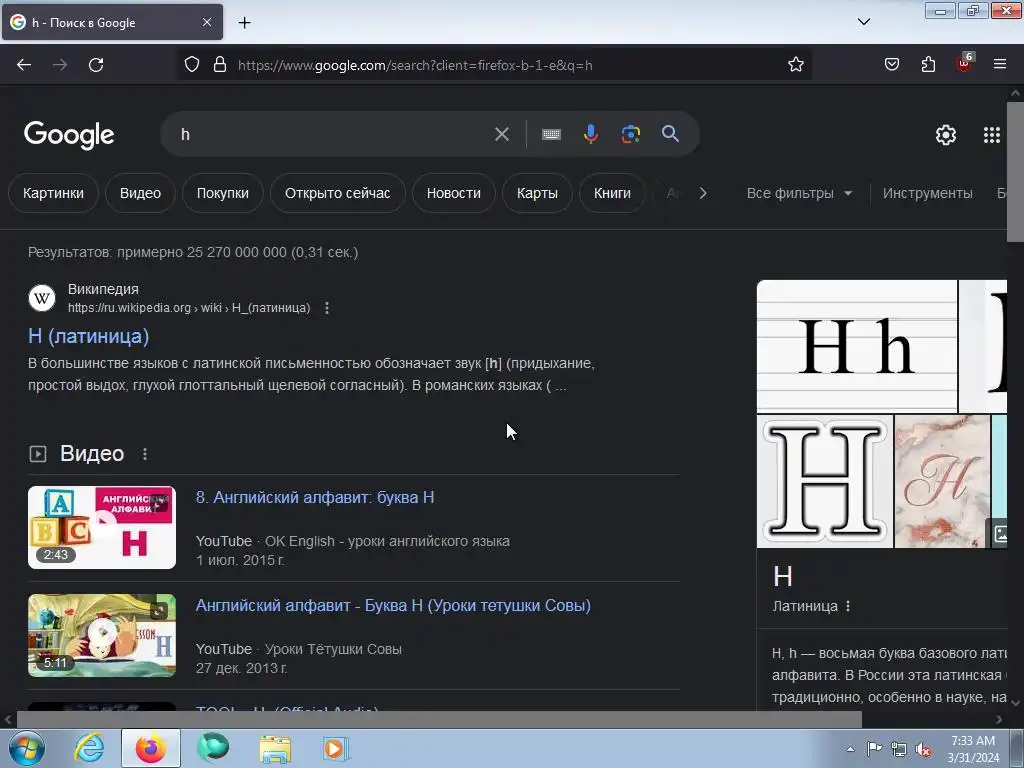
Task: Switch to the Покупки filter
Action: [x=223, y=193]
